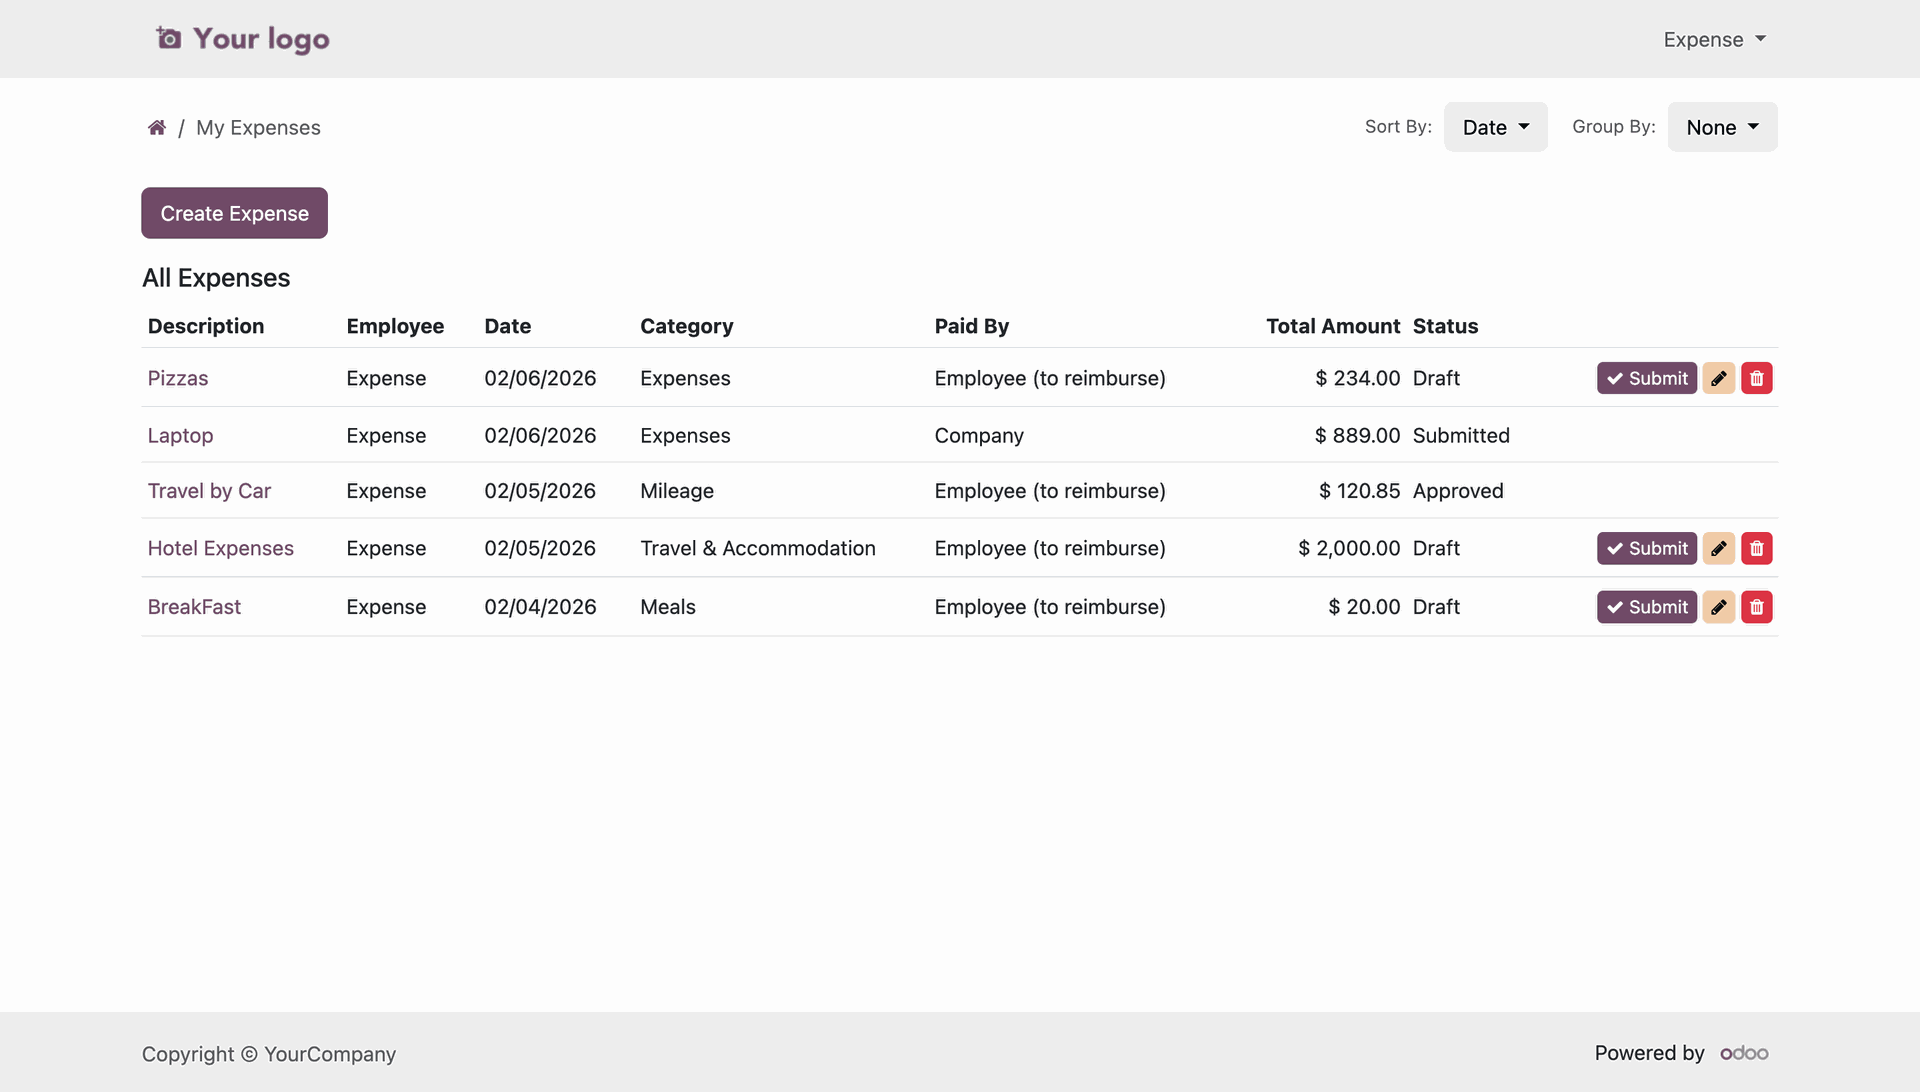This screenshot has height=1092, width=1920.
Task: Click the Category column header
Action: point(687,326)
